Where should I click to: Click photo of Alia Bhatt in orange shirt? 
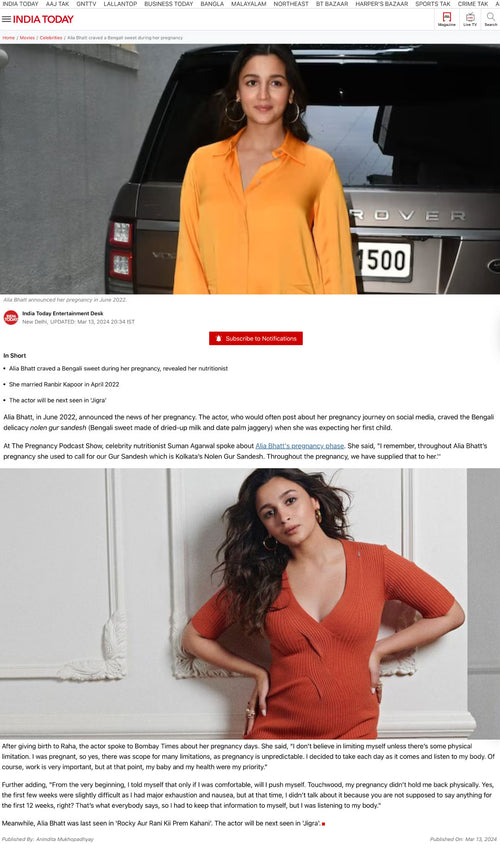(250, 169)
